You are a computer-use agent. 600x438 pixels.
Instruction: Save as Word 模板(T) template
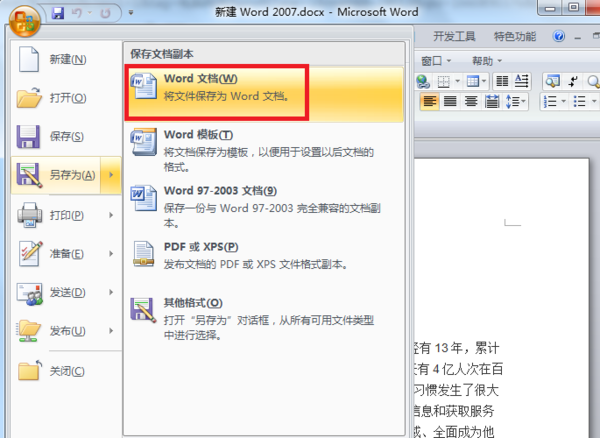[264, 150]
